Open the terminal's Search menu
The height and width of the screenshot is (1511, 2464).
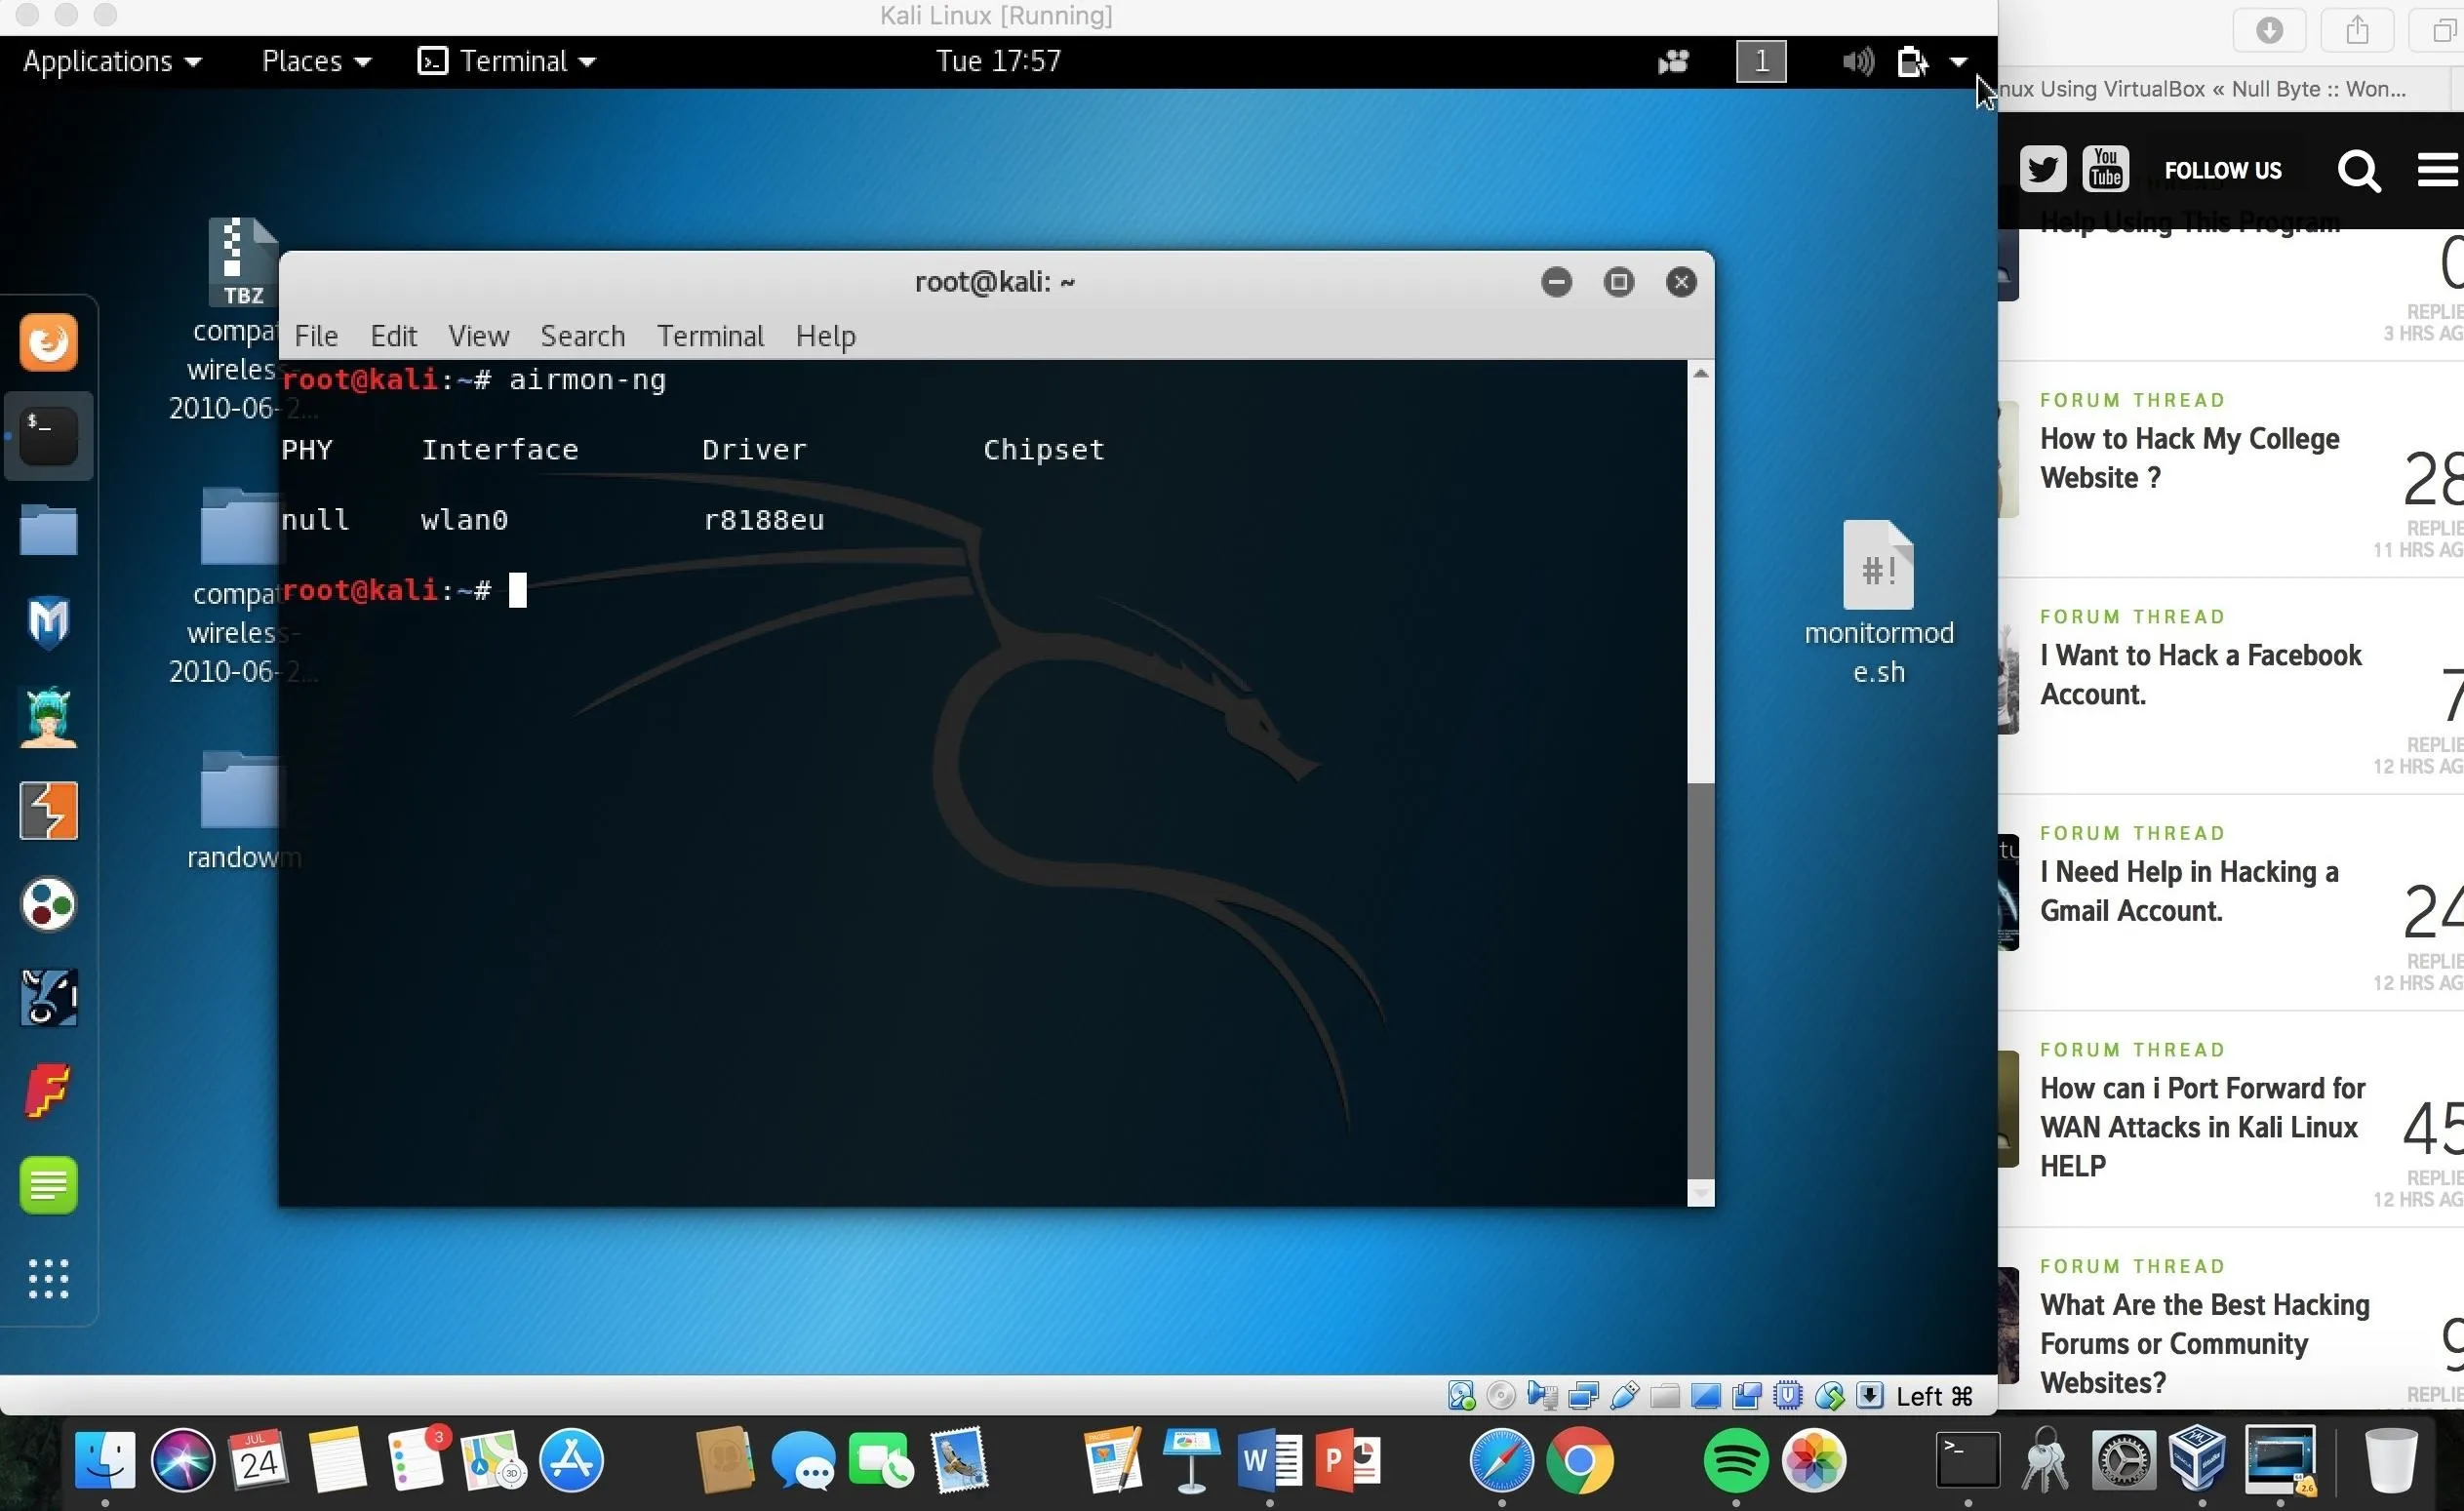[x=582, y=336]
